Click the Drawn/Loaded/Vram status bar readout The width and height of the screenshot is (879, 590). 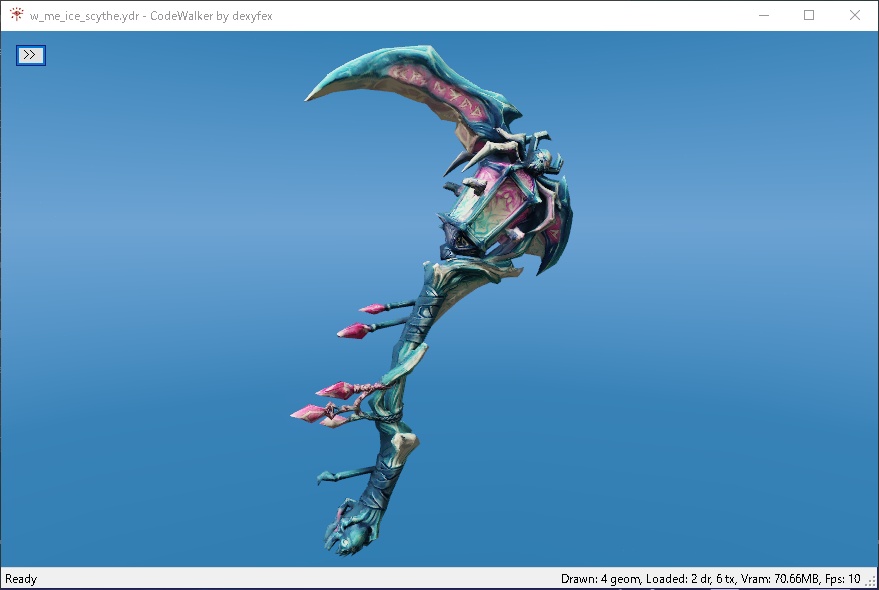710,579
